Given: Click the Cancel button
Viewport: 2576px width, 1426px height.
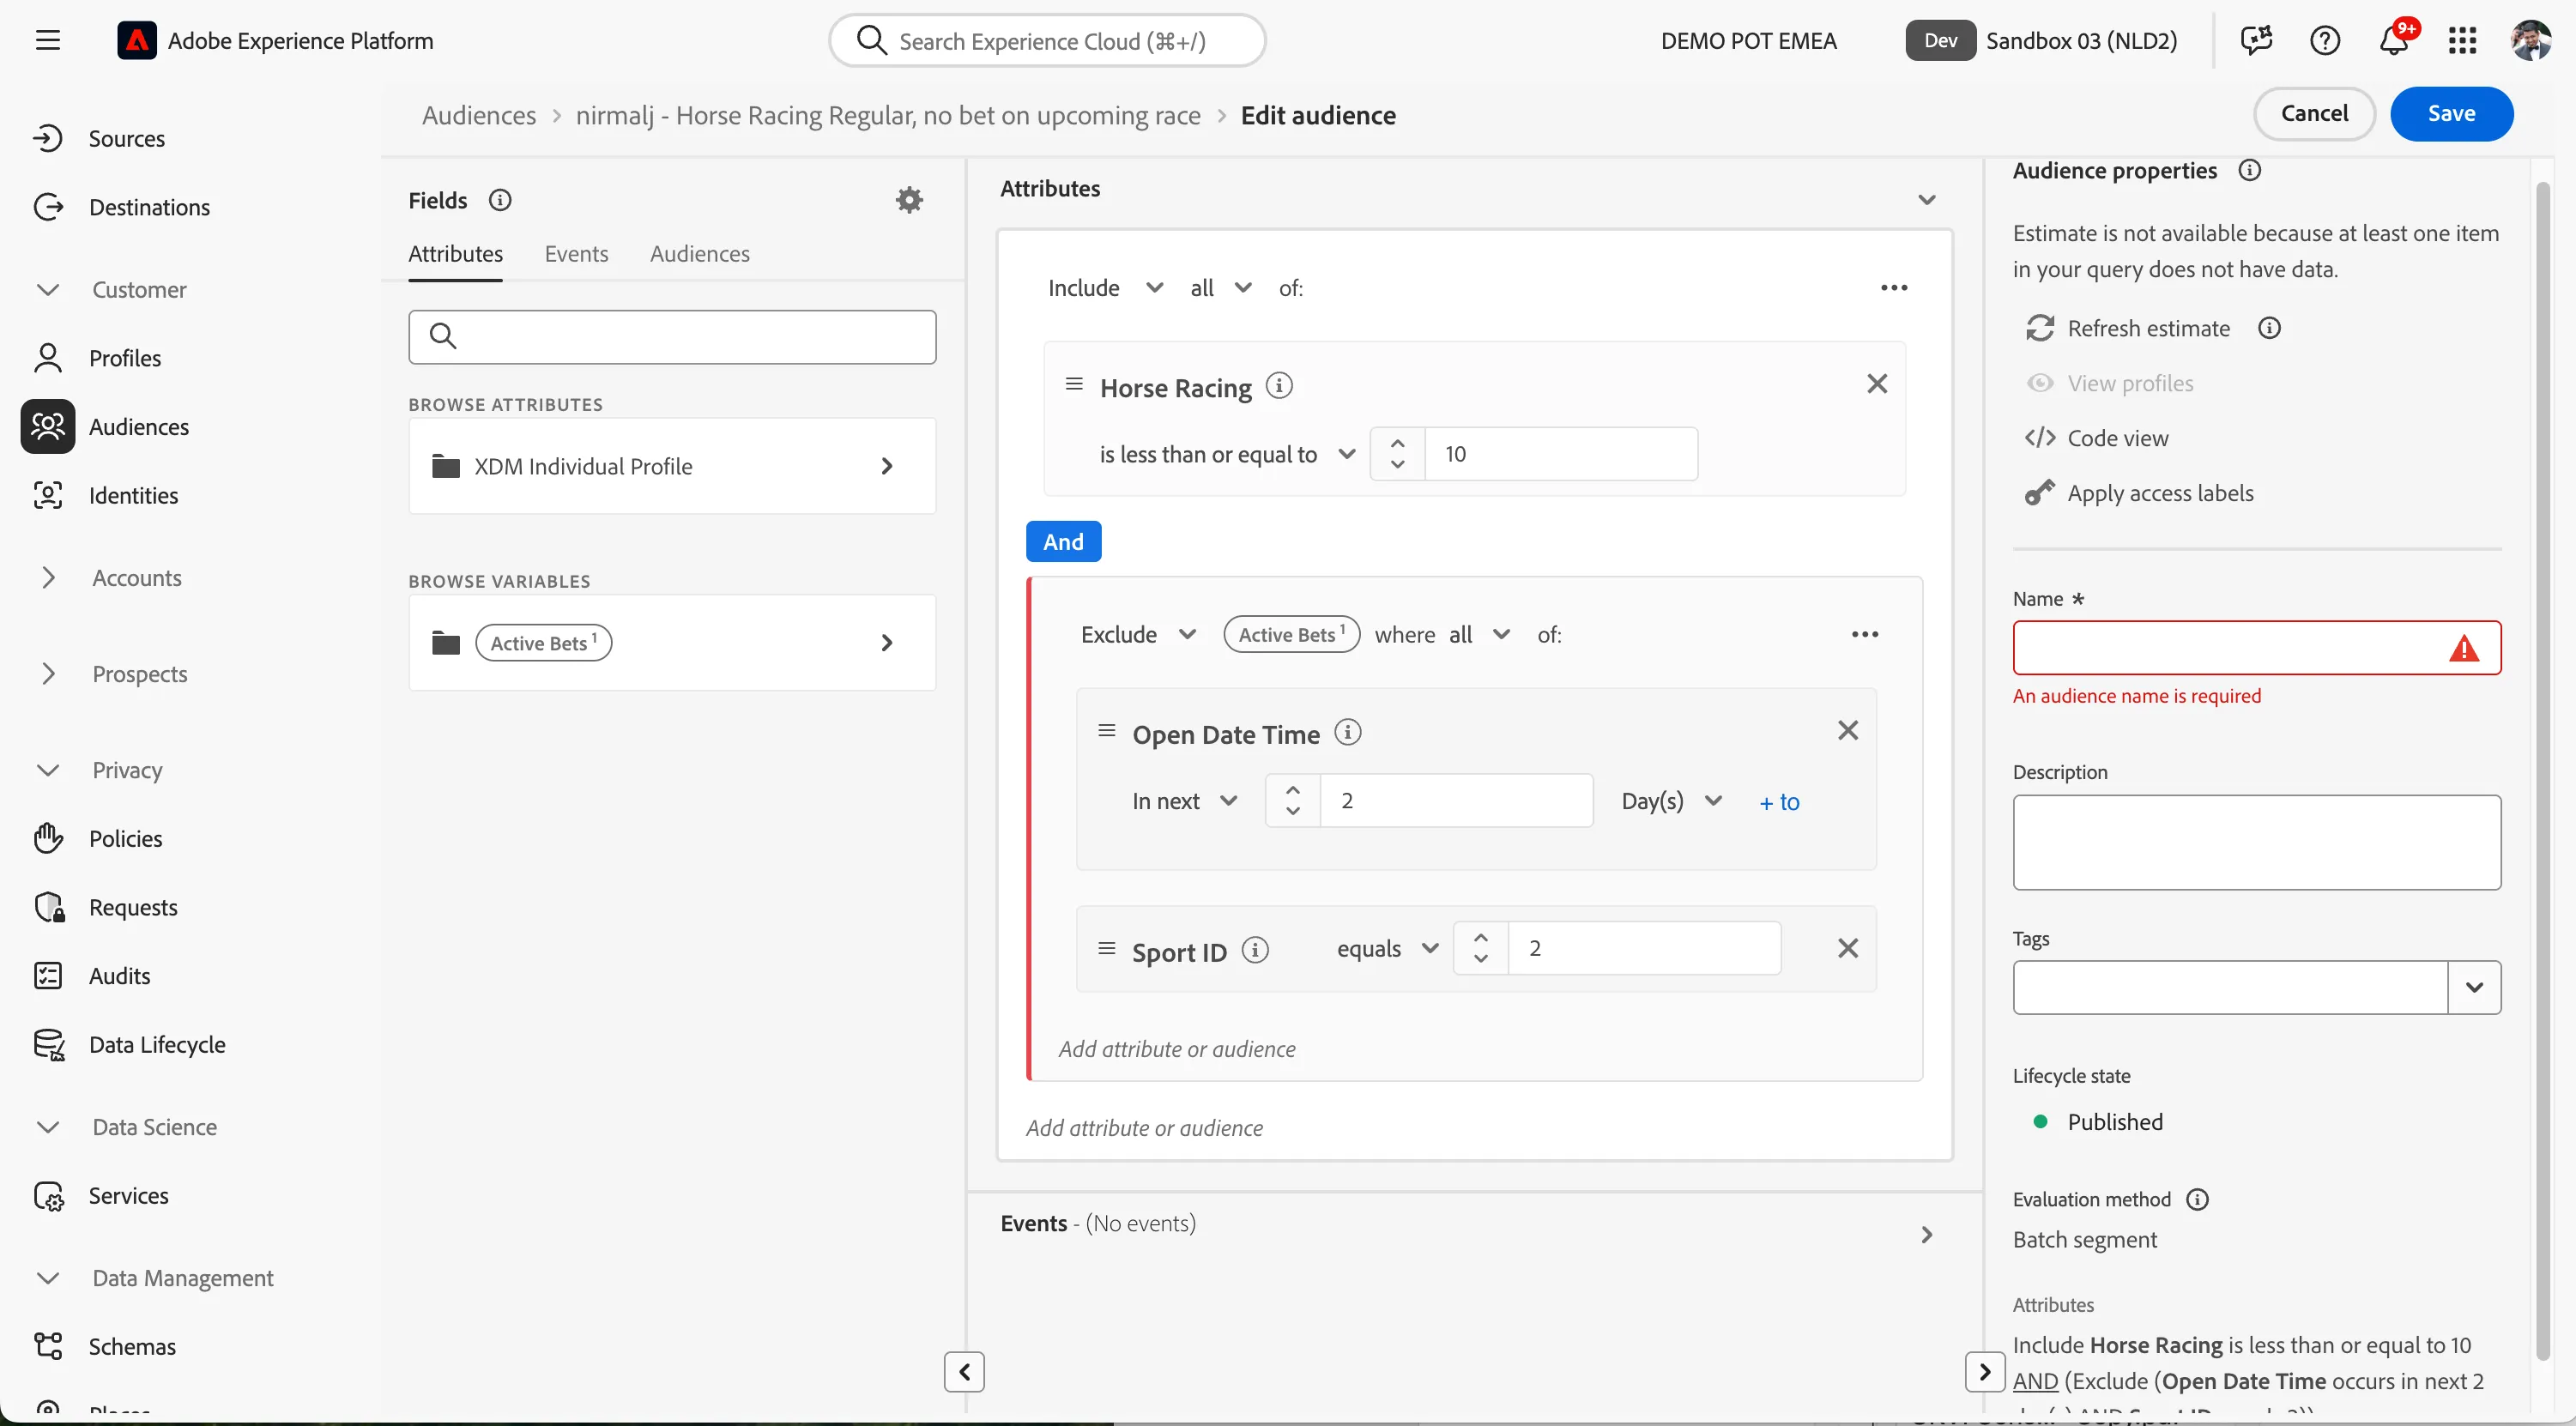Looking at the screenshot, I should (2314, 114).
